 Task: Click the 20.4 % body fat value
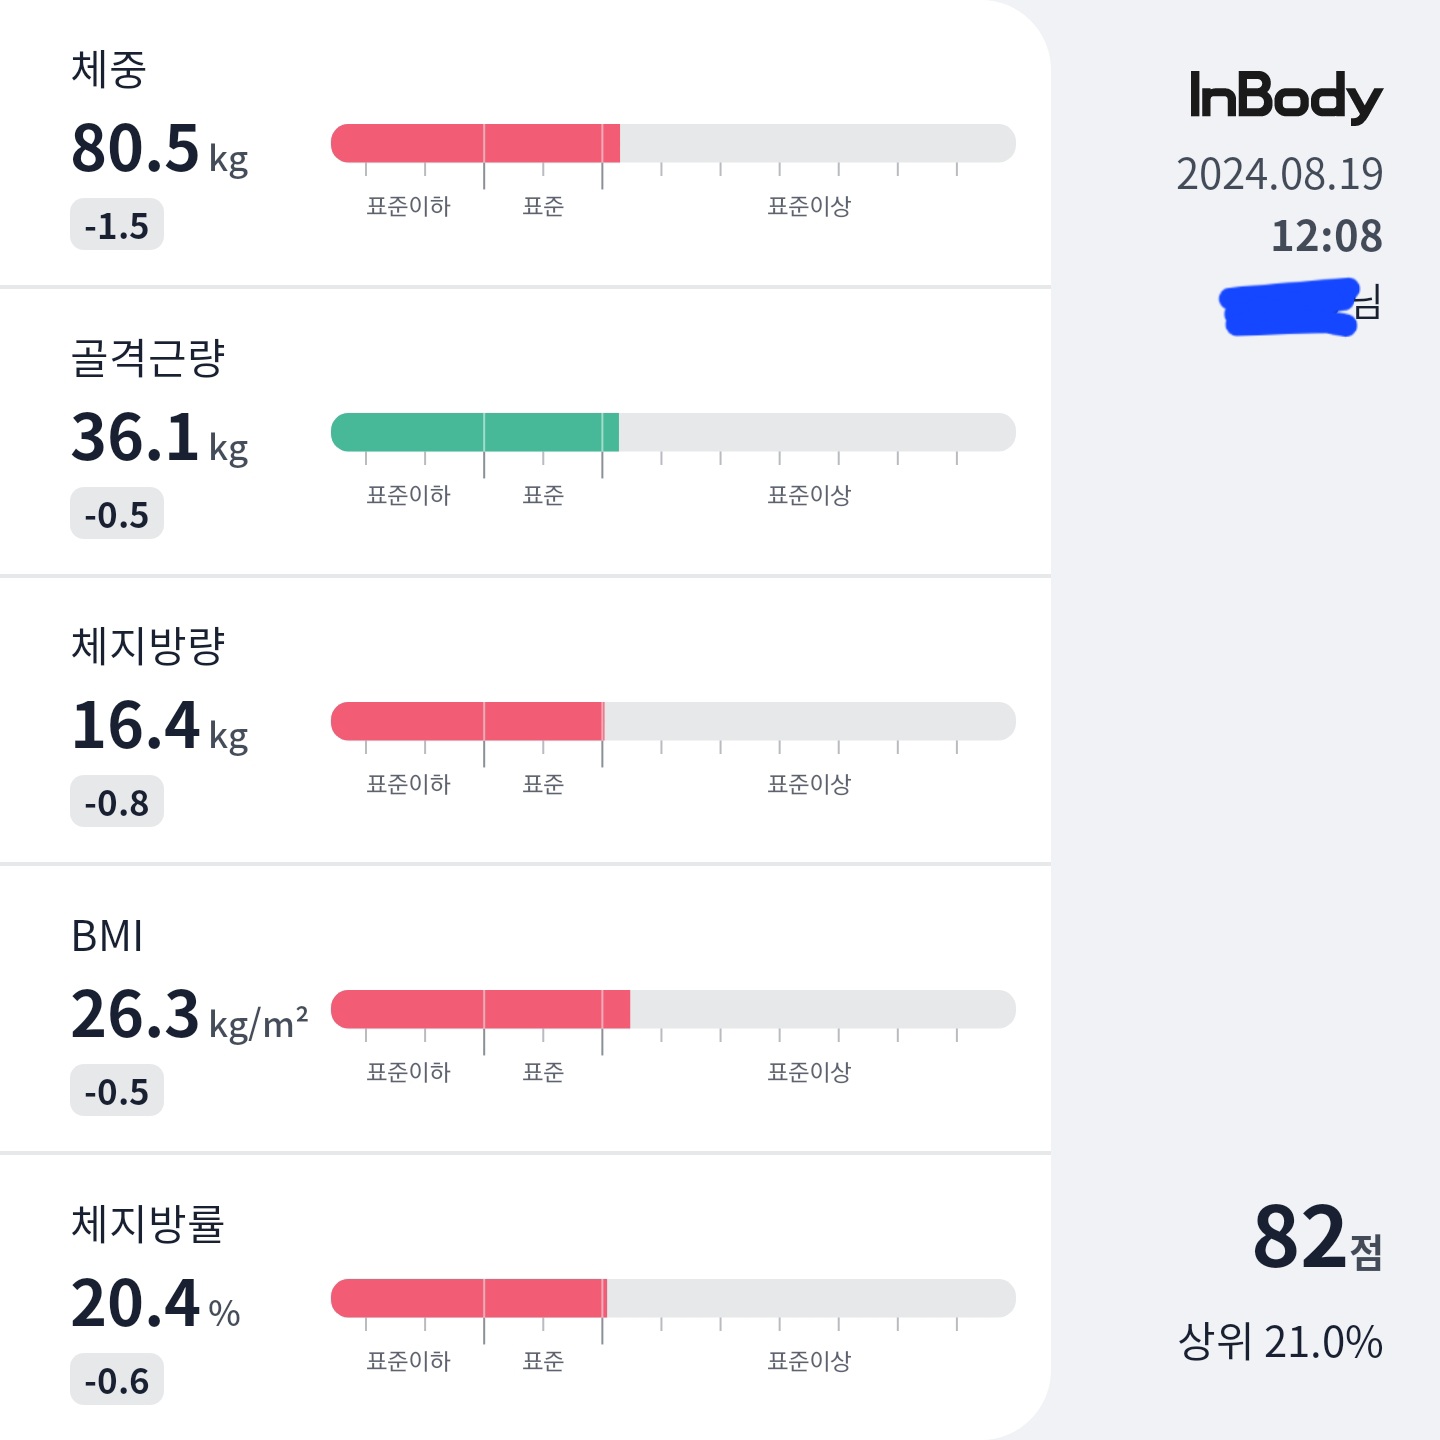pos(156,1304)
